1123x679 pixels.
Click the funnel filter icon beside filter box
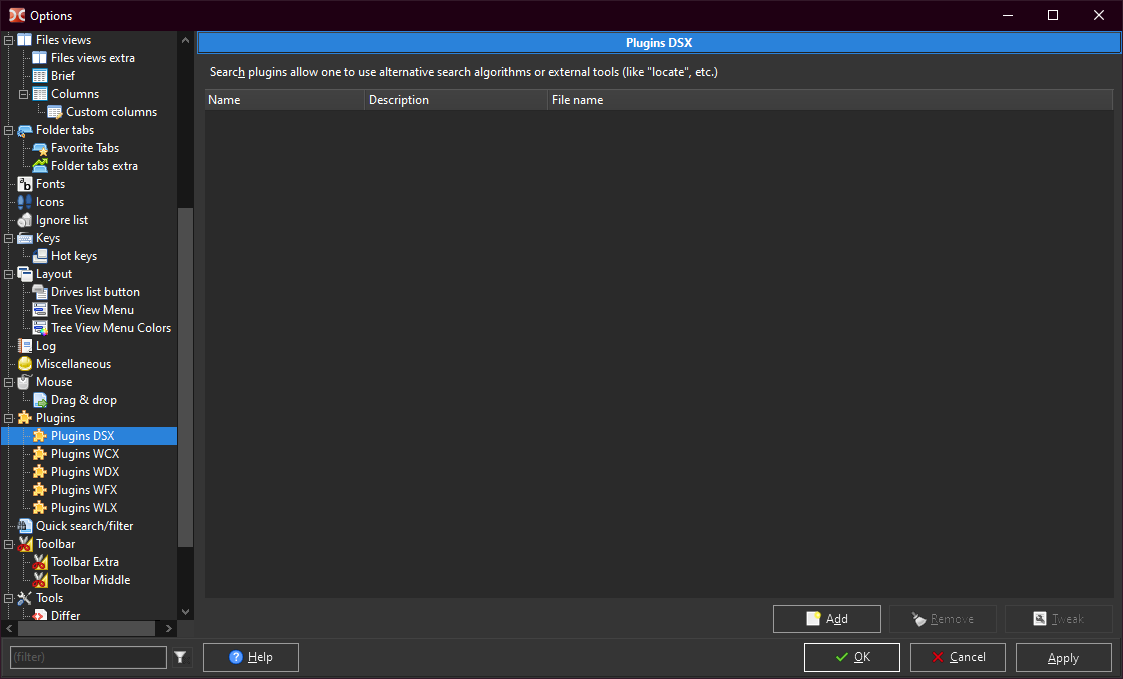pyautogui.click(x=180, y=657)
